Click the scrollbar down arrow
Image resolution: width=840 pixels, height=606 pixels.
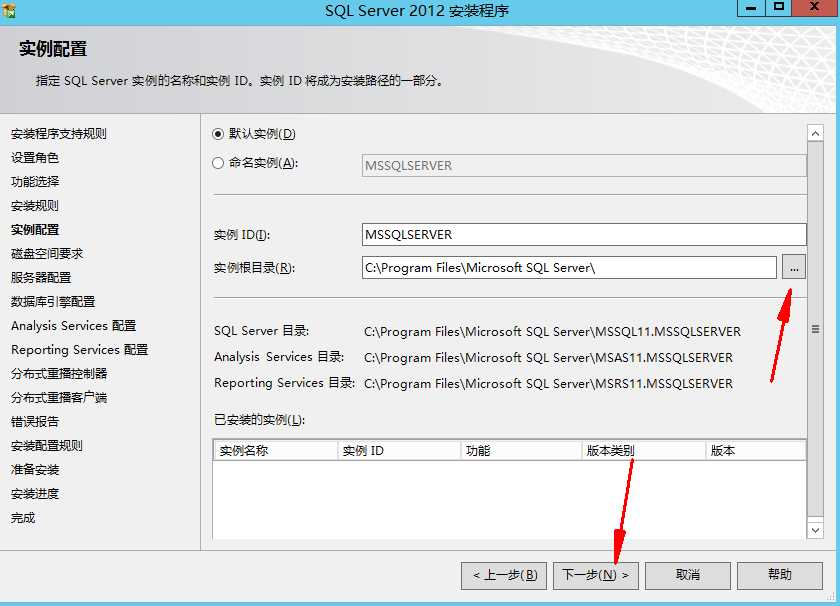click(x=815, y=530)
